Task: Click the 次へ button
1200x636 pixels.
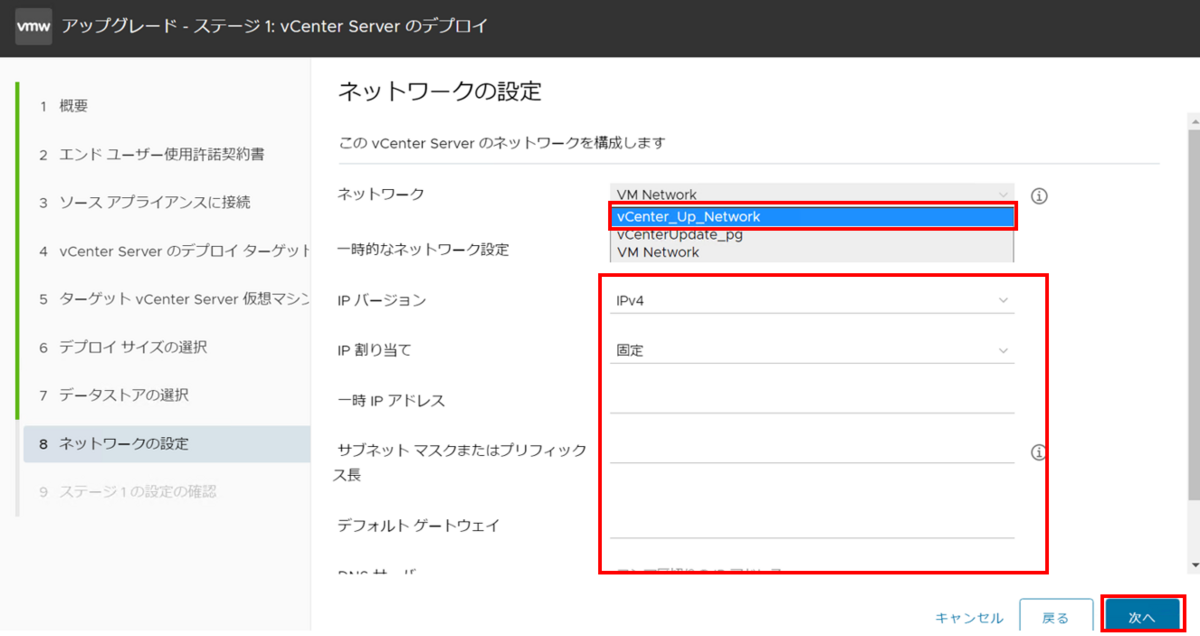Action: click(1141, 617)
